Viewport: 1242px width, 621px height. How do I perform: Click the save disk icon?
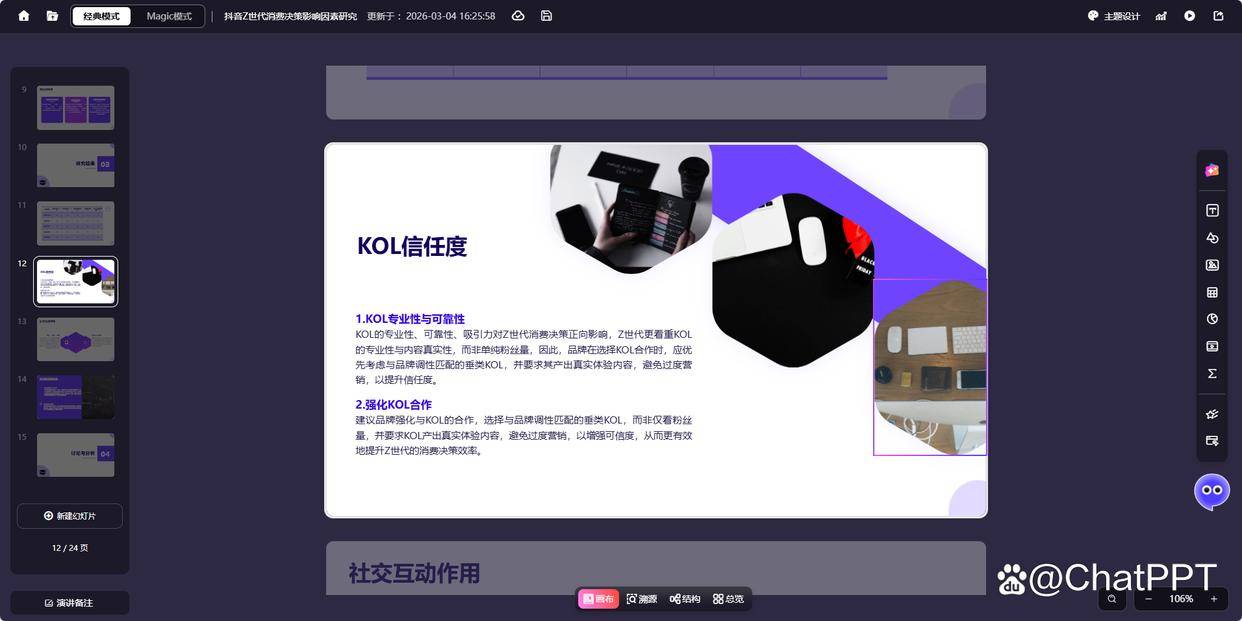point(546,16)
